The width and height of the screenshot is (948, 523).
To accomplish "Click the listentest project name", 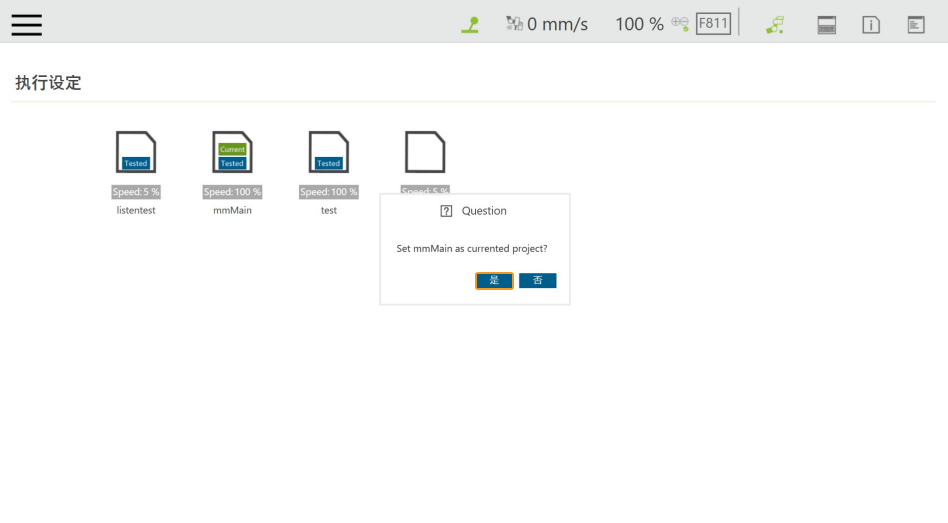I will click(136, 210).
